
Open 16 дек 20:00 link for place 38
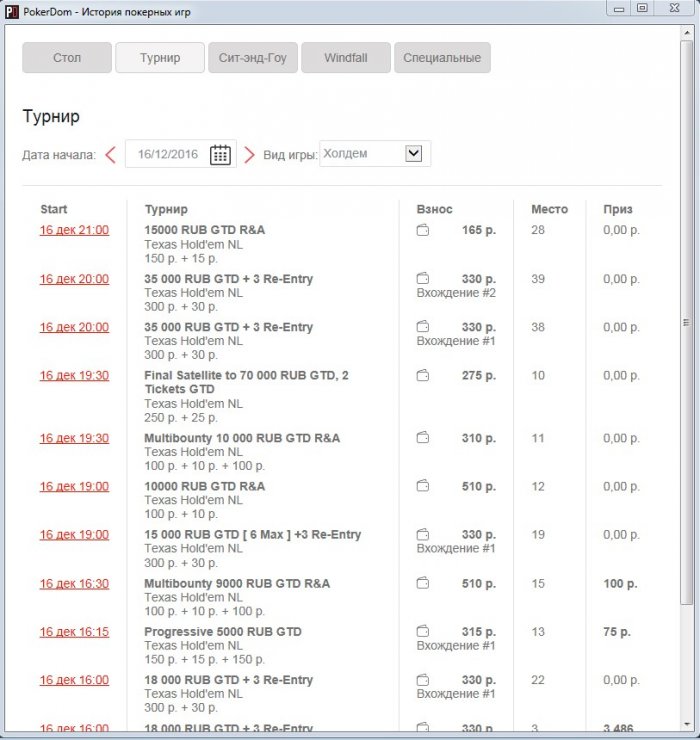[x=75, y=327]
